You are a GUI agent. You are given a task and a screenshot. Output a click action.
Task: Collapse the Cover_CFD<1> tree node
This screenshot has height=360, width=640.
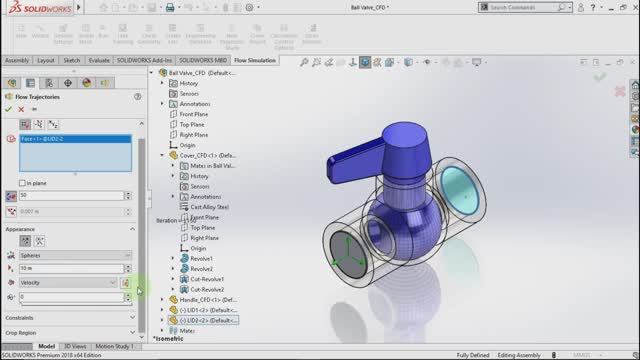tap(162, 155)
